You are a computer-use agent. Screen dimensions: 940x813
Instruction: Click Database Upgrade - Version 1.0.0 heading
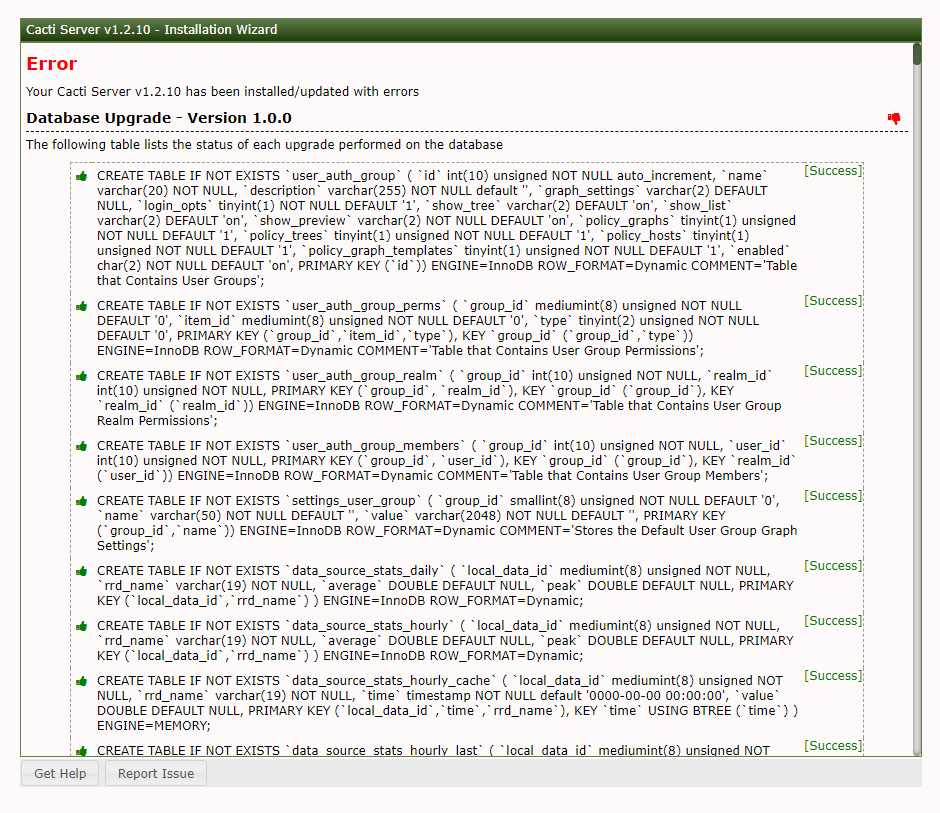[159, 118]
